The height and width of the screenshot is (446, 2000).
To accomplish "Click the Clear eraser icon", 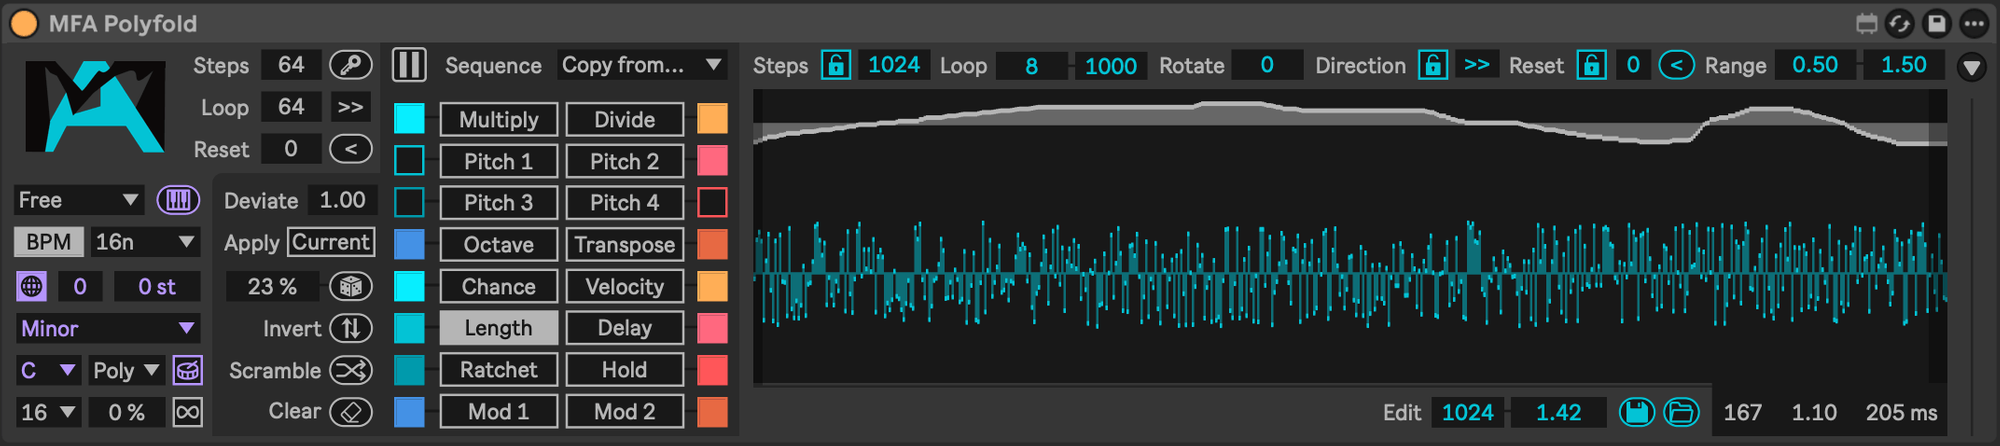I will point(351,412).
